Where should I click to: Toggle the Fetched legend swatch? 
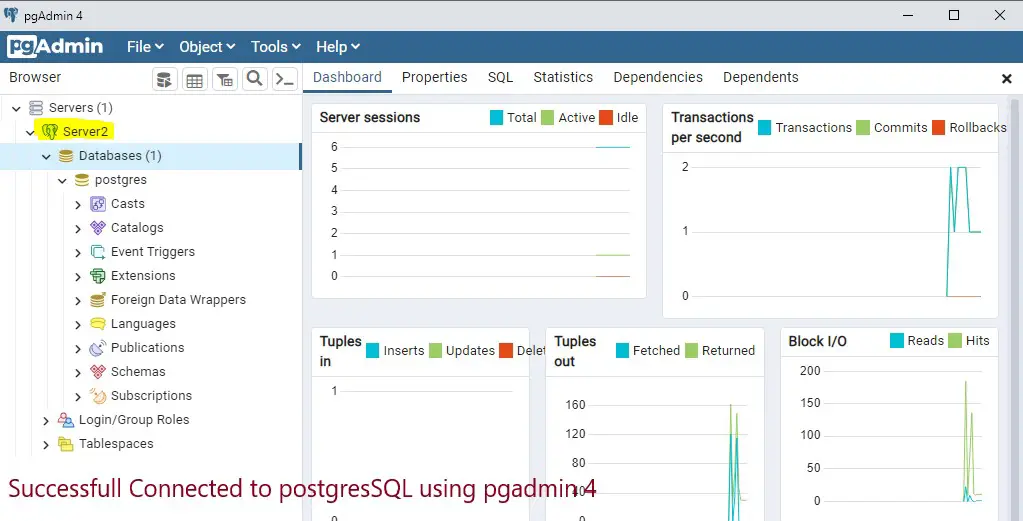click(x=622, y=350)
